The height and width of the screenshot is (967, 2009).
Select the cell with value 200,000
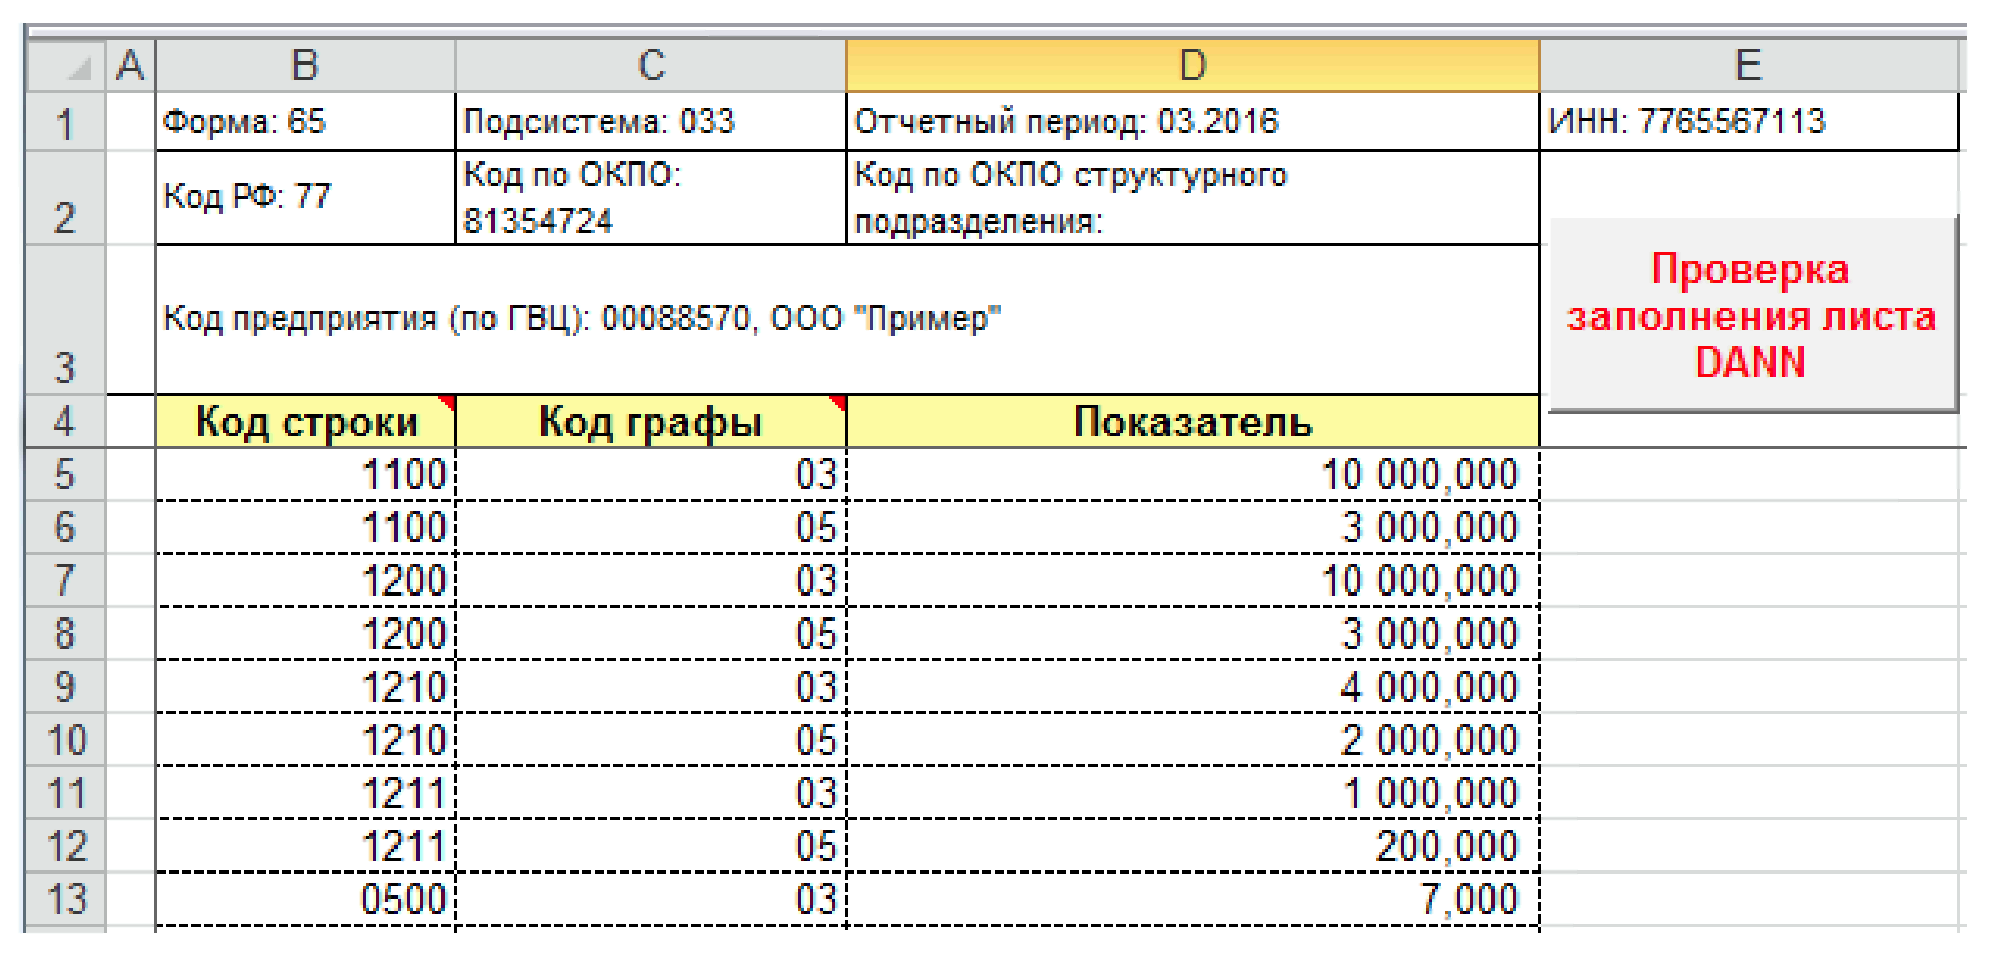pos(1192,846)
